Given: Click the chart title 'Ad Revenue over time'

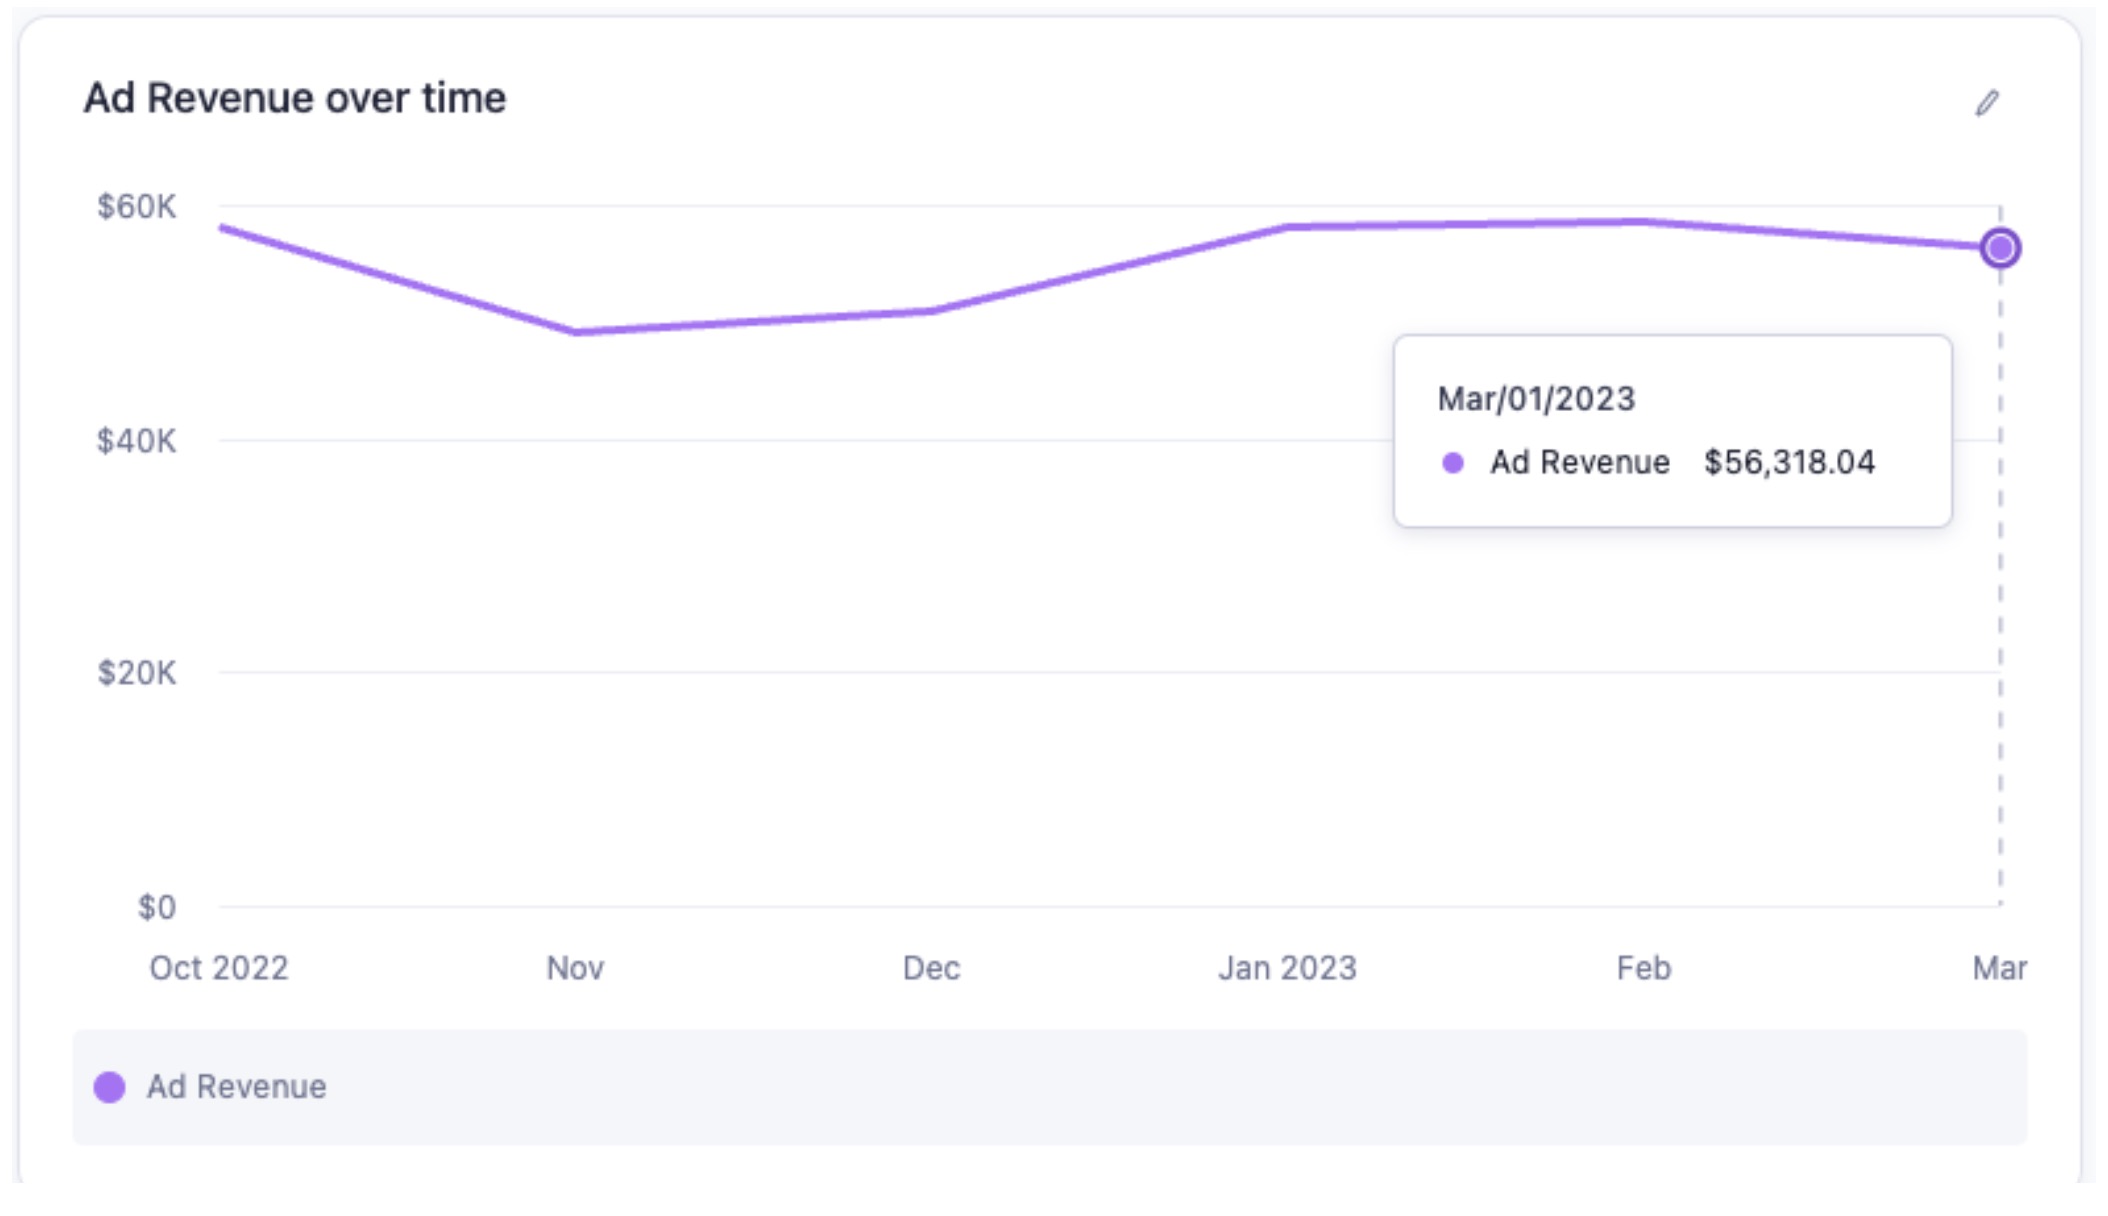Looking at the screenshot, I should click(295, 98).
